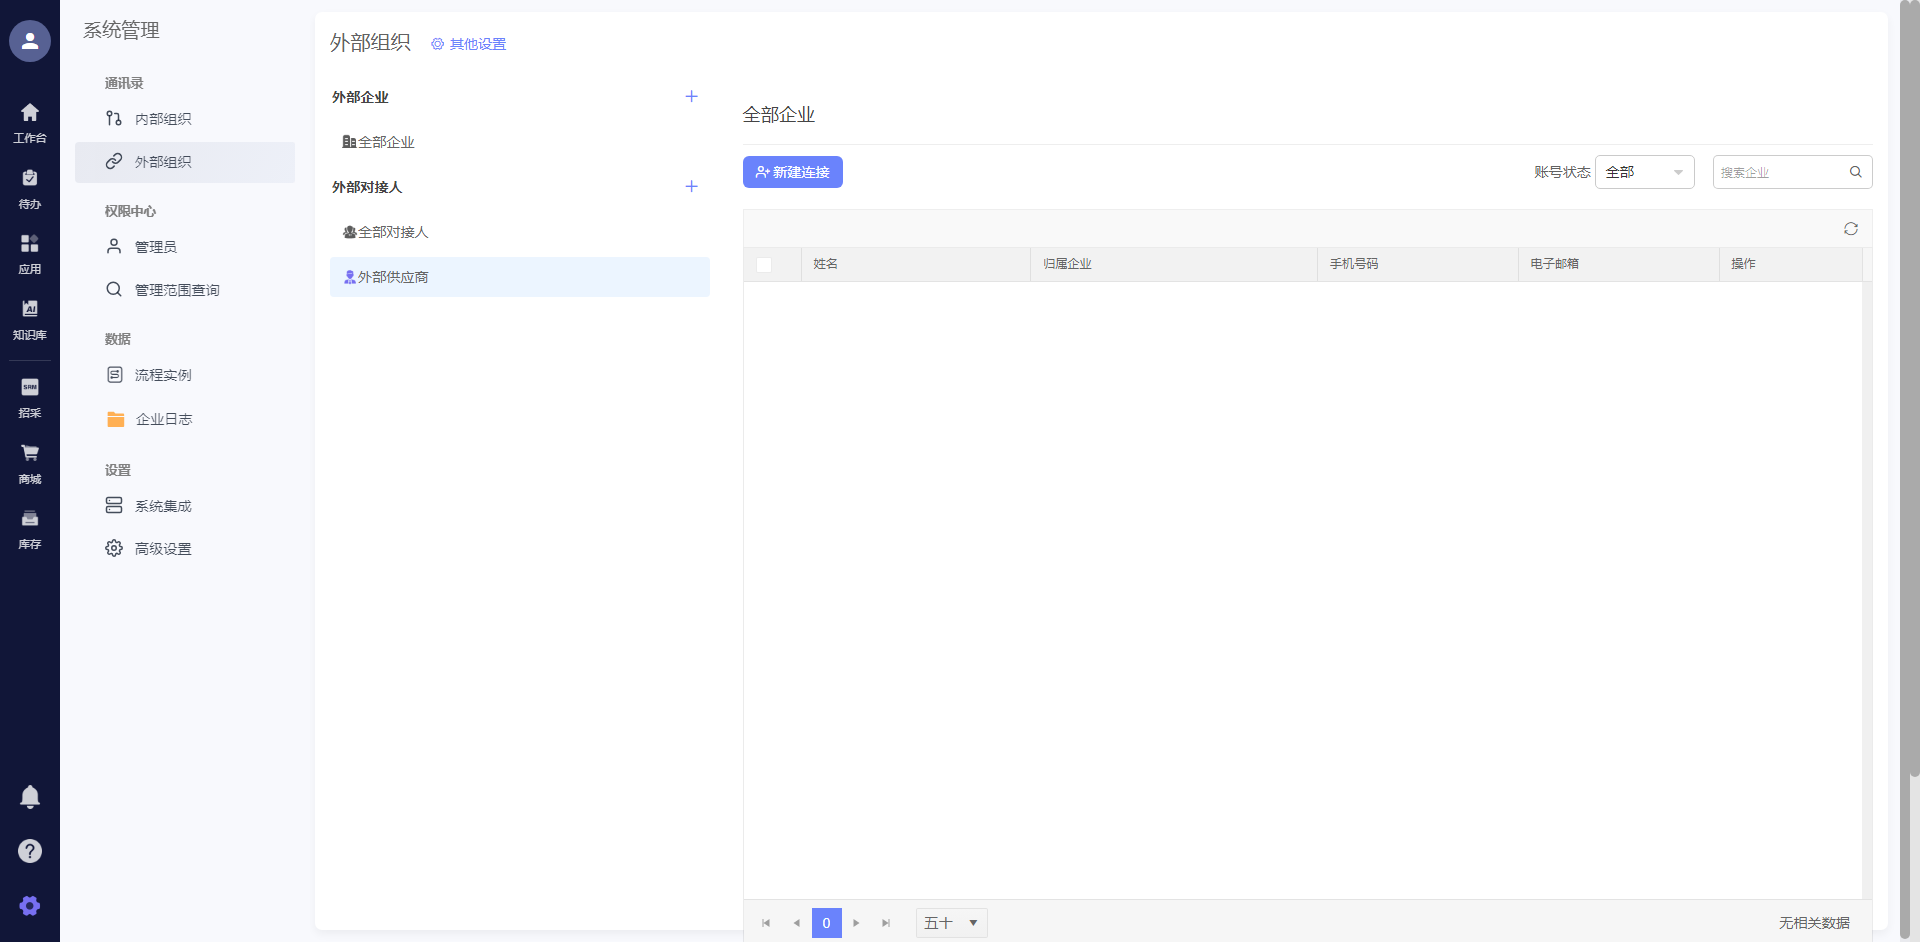Open 内部组织 in the sidebar menu
The width and height of the screenshot is (1920, 942).
point(163,119)
